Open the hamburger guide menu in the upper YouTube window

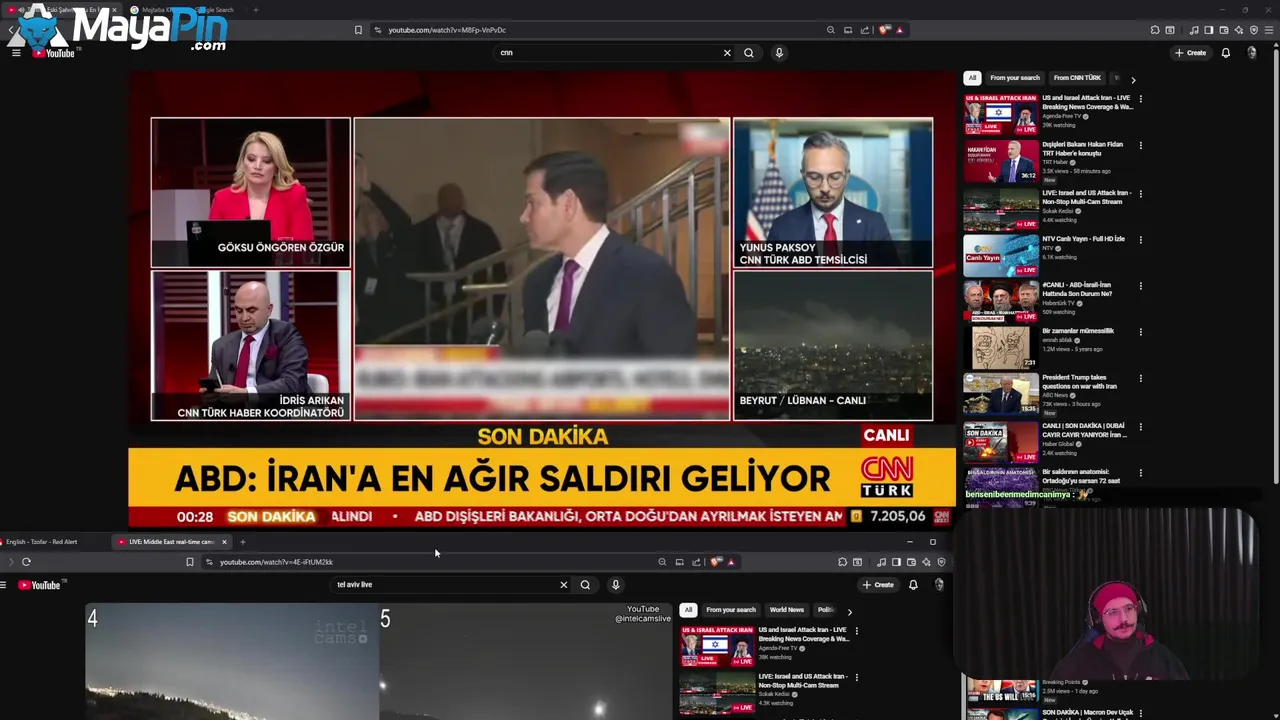pyautogui.click(x=16, y=52)
